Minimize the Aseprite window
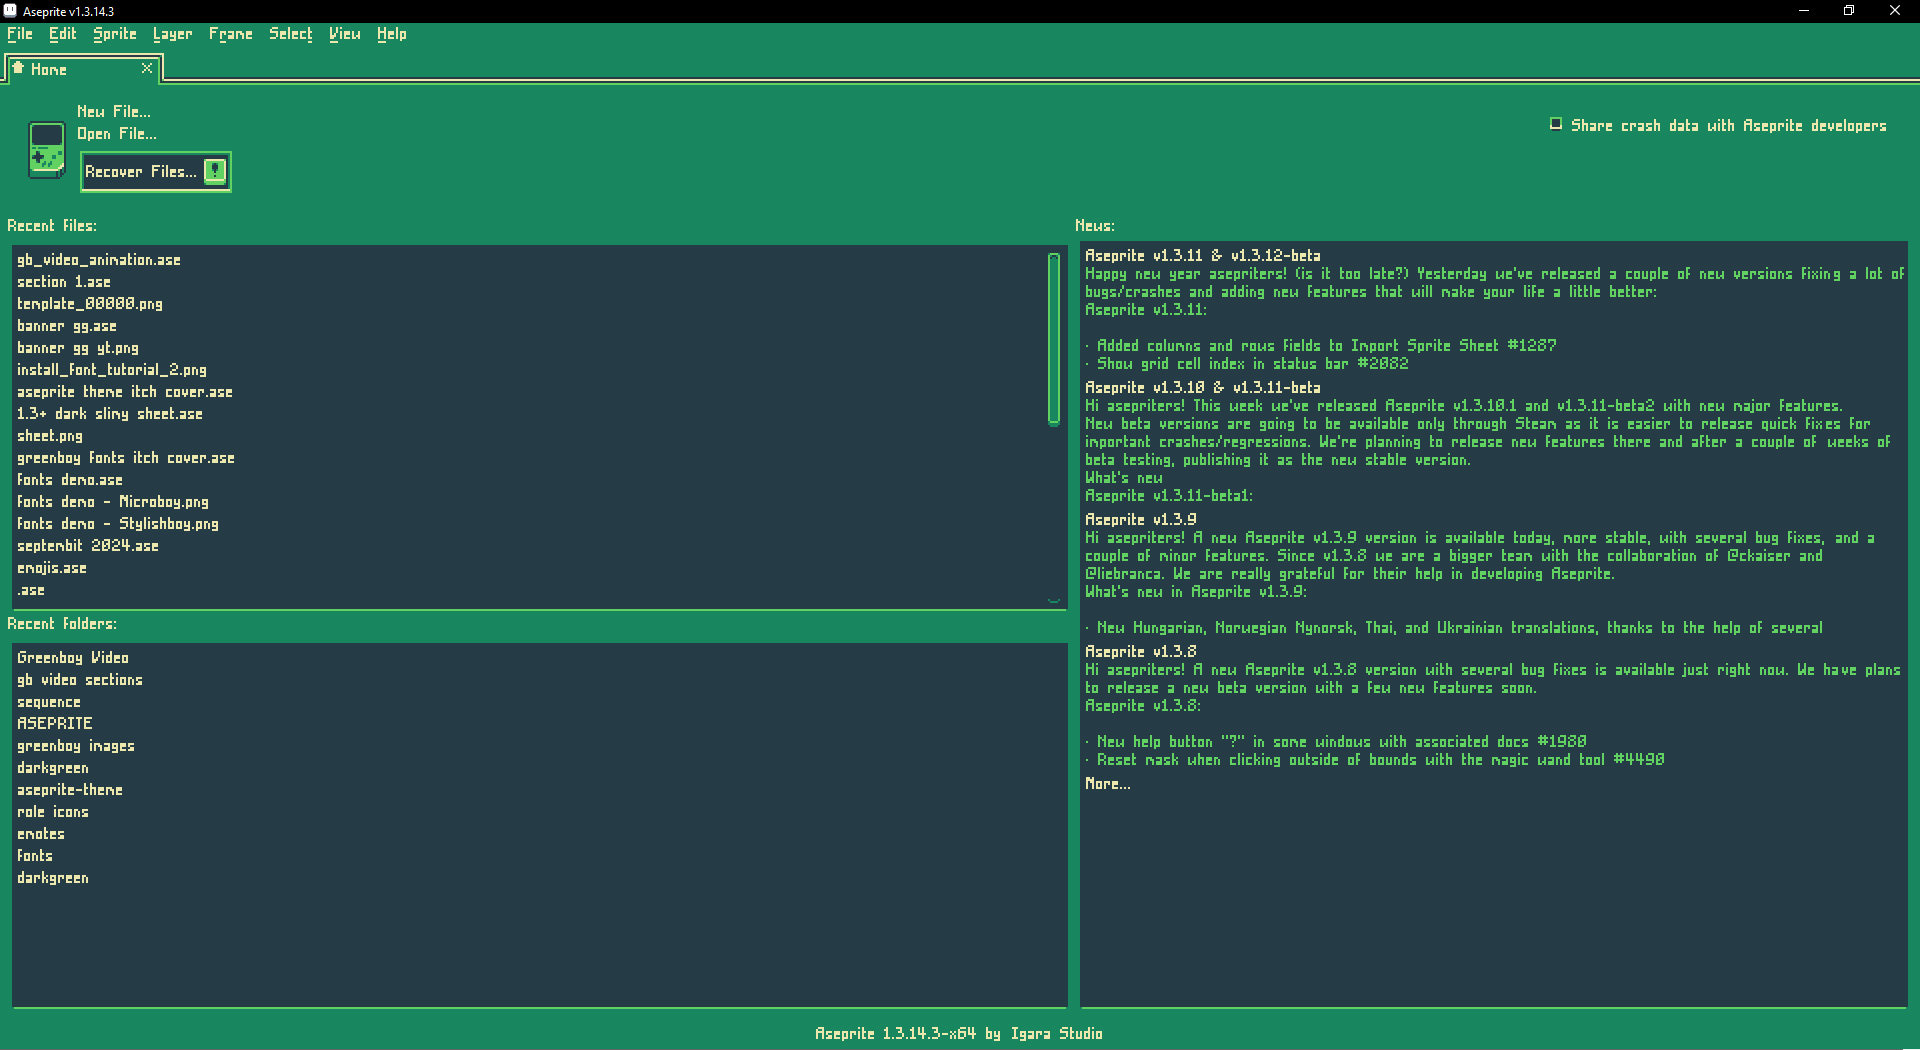 (x=1804, y=11)
